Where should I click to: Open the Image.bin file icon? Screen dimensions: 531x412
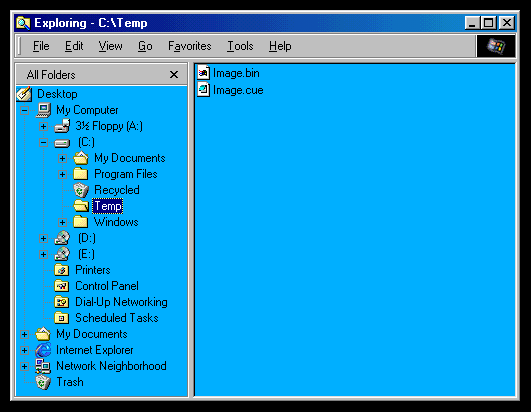pos(204,73)
